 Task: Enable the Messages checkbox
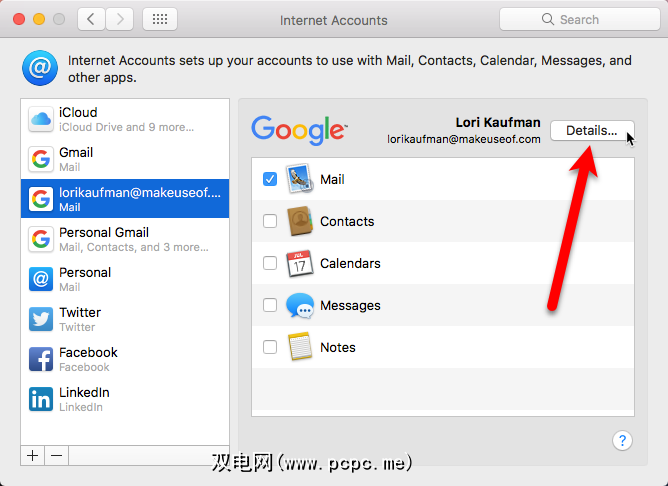(x=270, y=305)
